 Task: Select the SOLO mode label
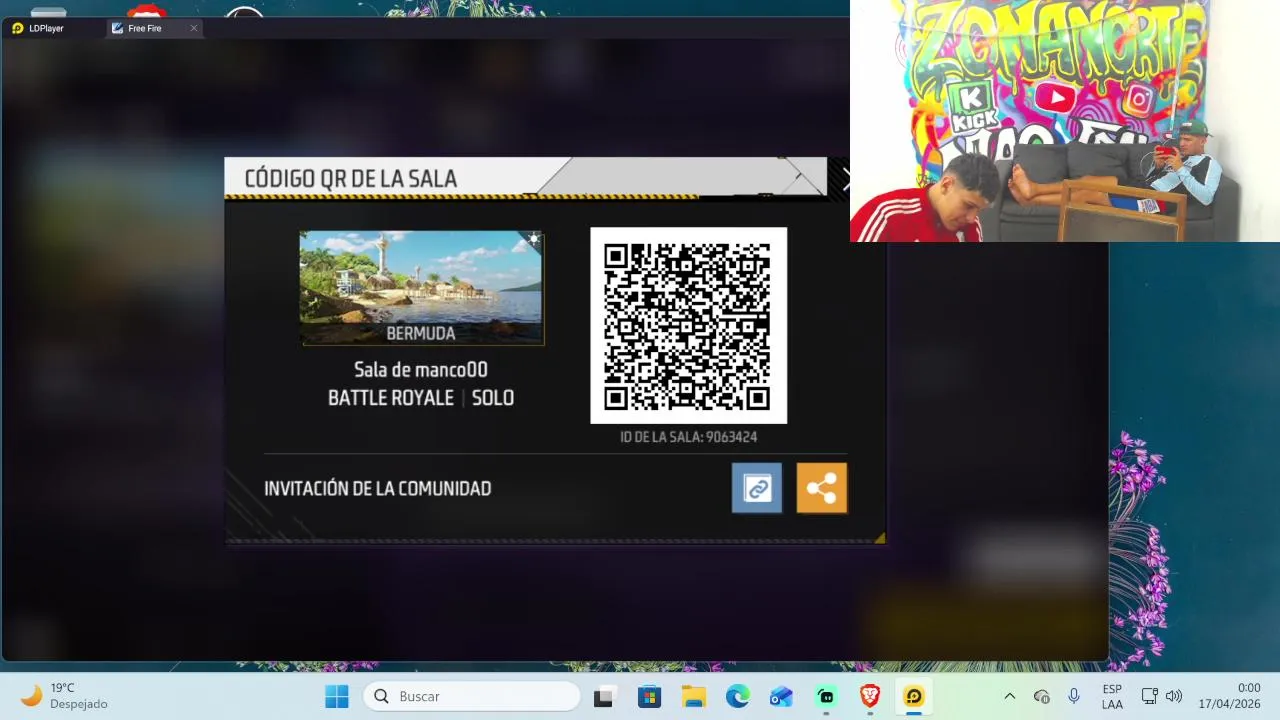pos(493,398)
